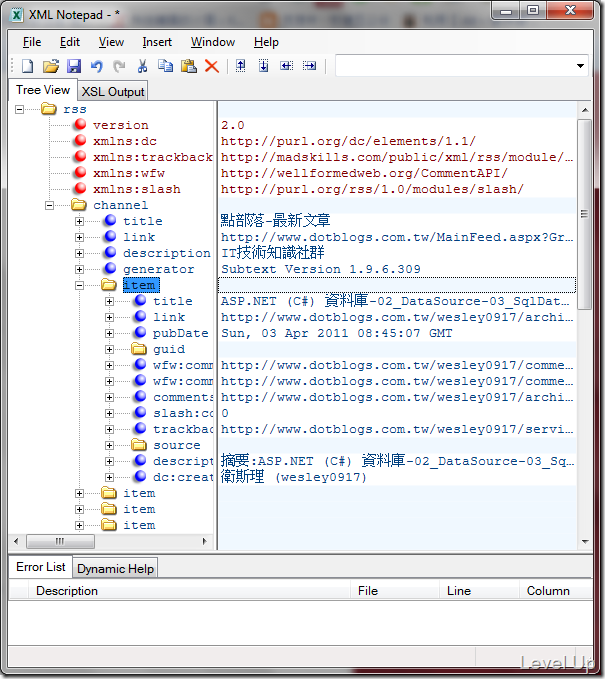Viewport: 605px width, 679px height.
Task: Click value 'Subtext Version 1.9.6.309'
Action: (x=320, y=269)
